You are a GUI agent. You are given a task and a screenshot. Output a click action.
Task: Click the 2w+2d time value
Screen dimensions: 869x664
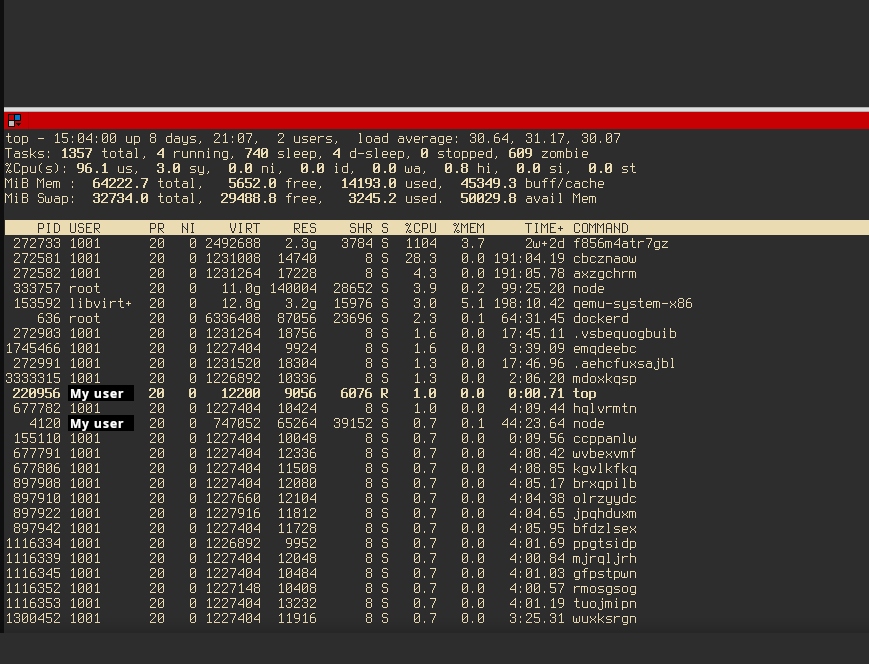coord(544,243)
